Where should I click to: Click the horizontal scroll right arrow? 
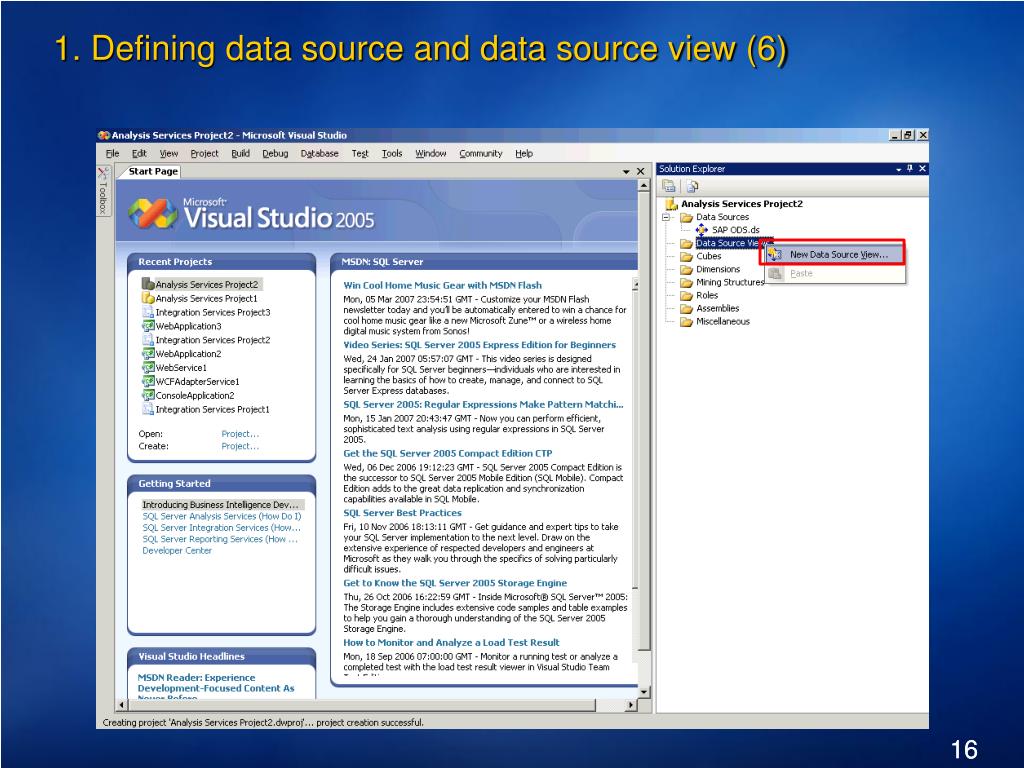click(x=630, y=705)
